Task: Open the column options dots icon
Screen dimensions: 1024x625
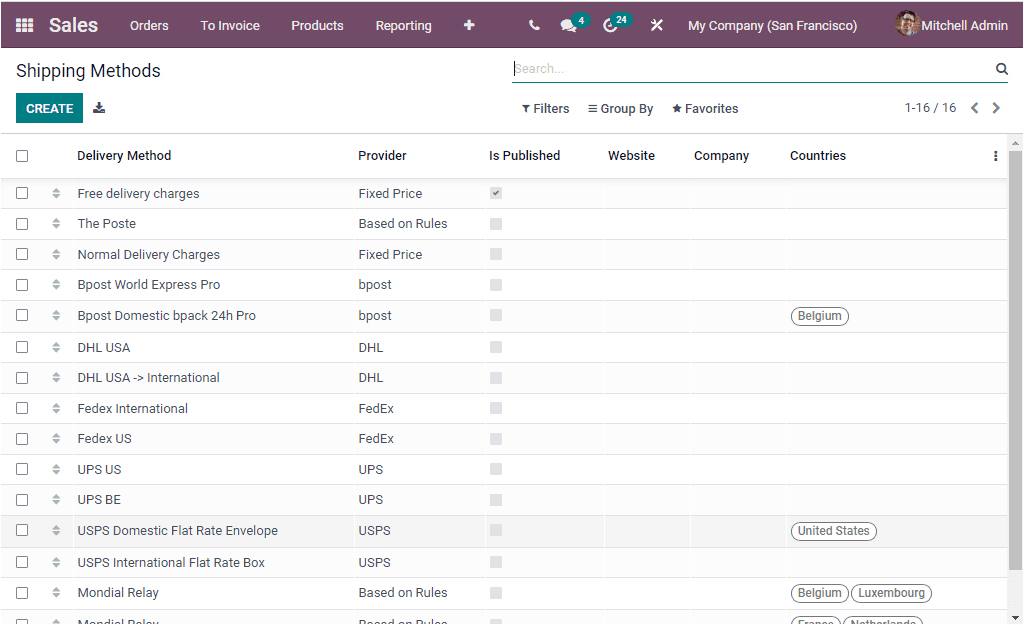Action: click(x=995, y=156)
